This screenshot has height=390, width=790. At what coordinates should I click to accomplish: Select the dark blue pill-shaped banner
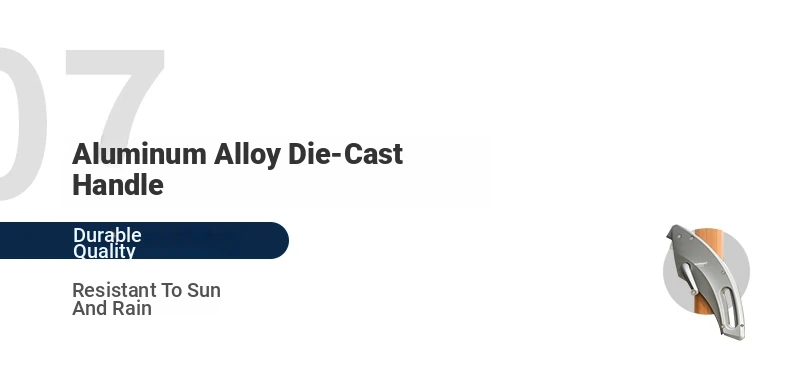[144, 240]
